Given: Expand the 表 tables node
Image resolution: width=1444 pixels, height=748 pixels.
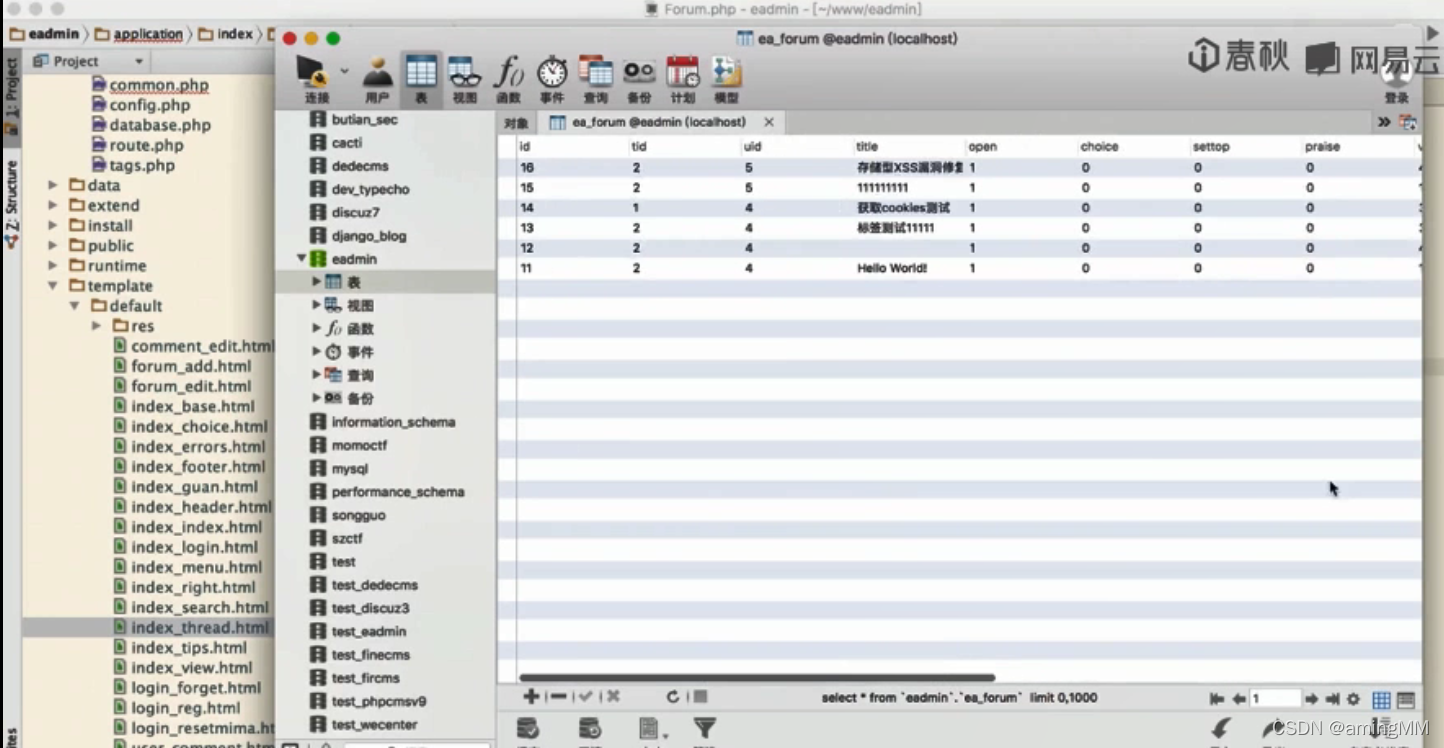Looking at the screenshot, I should [x=316, y=282].
